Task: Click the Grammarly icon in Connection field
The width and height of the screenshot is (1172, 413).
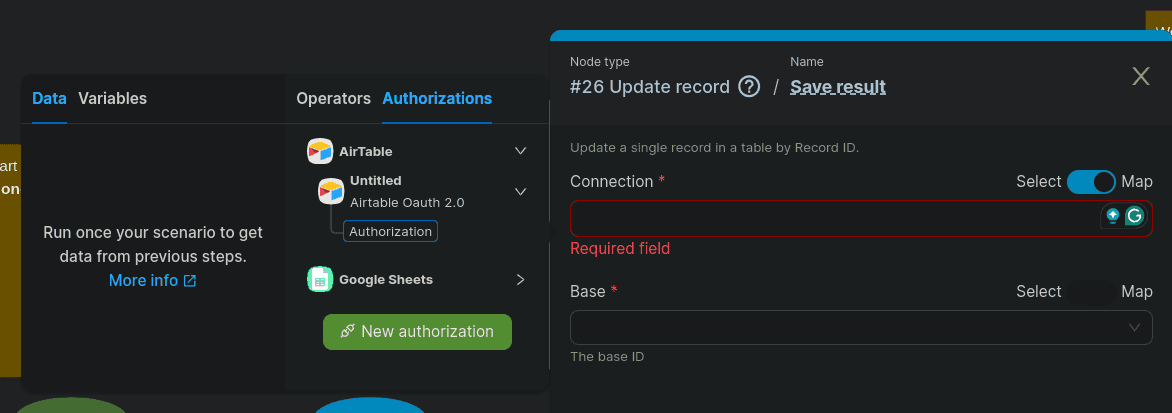Action: point(1134,216)
